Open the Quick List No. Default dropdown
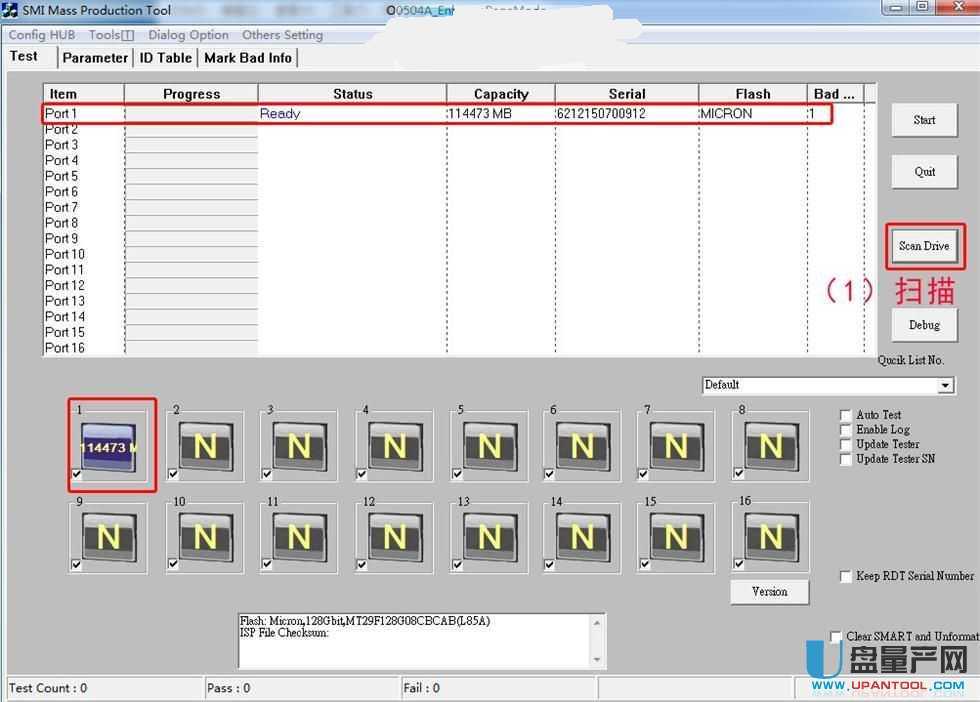980x702 pixels. point(945,385)
